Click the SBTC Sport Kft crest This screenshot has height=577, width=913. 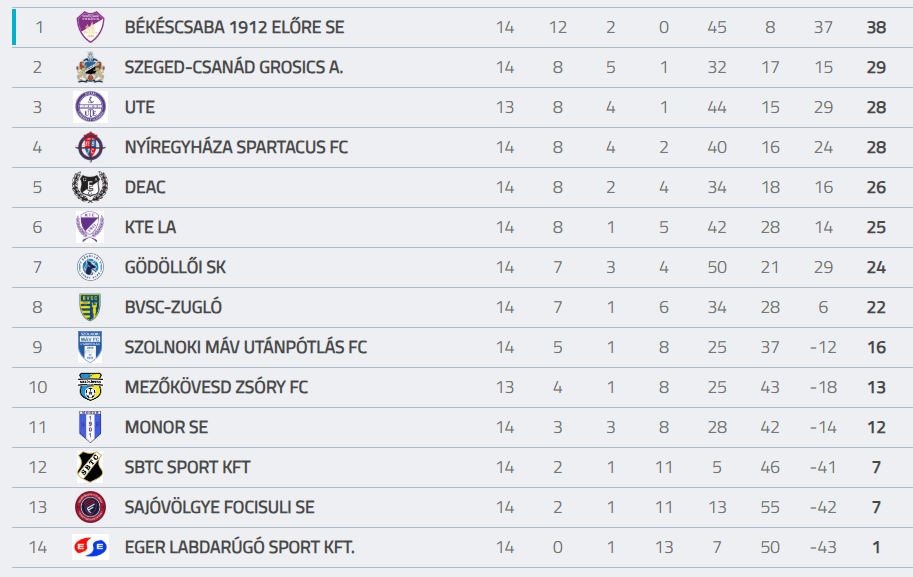pos(90,467)
